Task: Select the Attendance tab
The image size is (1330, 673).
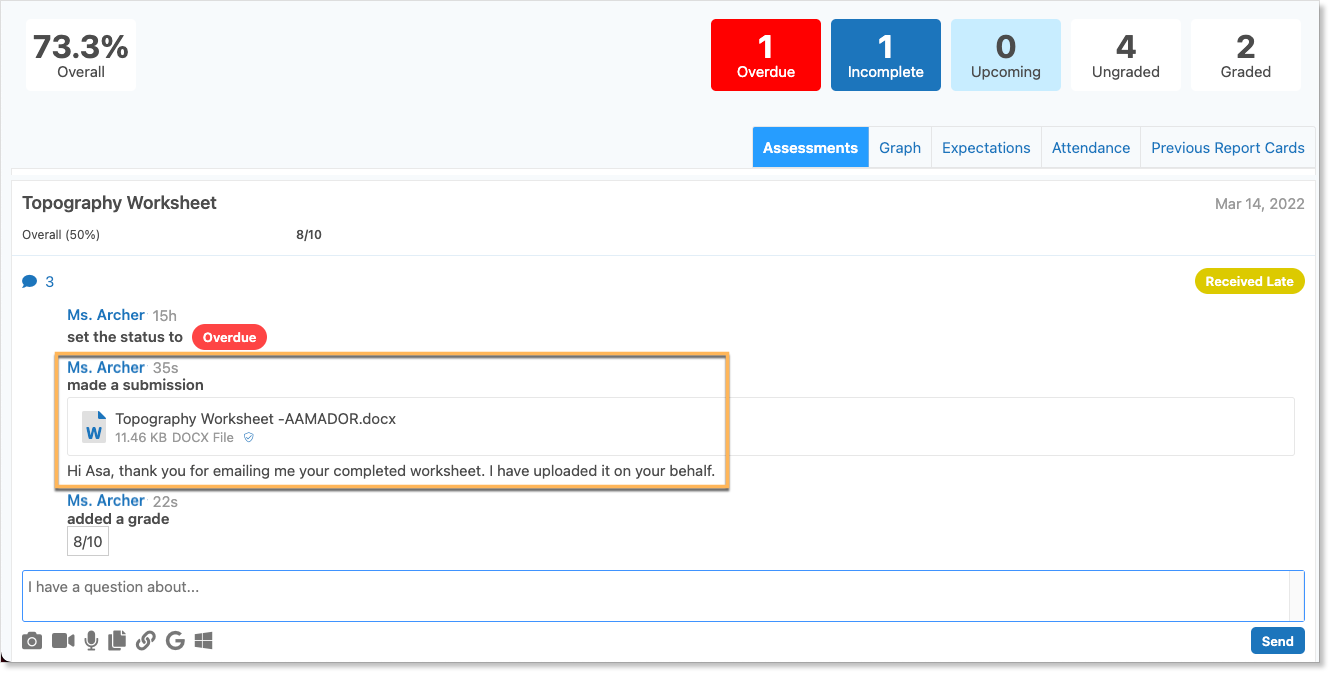Action: [1091, 148]
